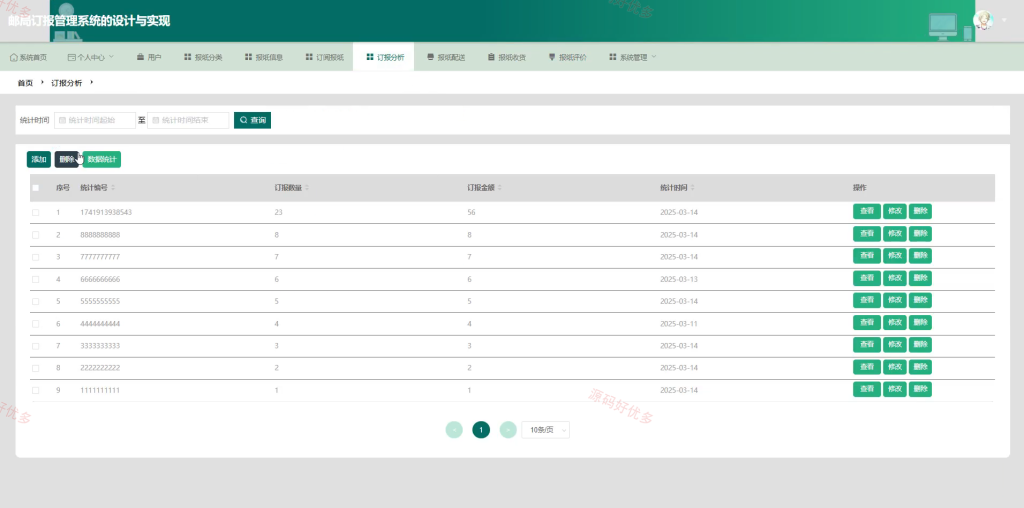1024x508 pixels.
Task: Check the box for row 2222222222
Action: [36, 368]
